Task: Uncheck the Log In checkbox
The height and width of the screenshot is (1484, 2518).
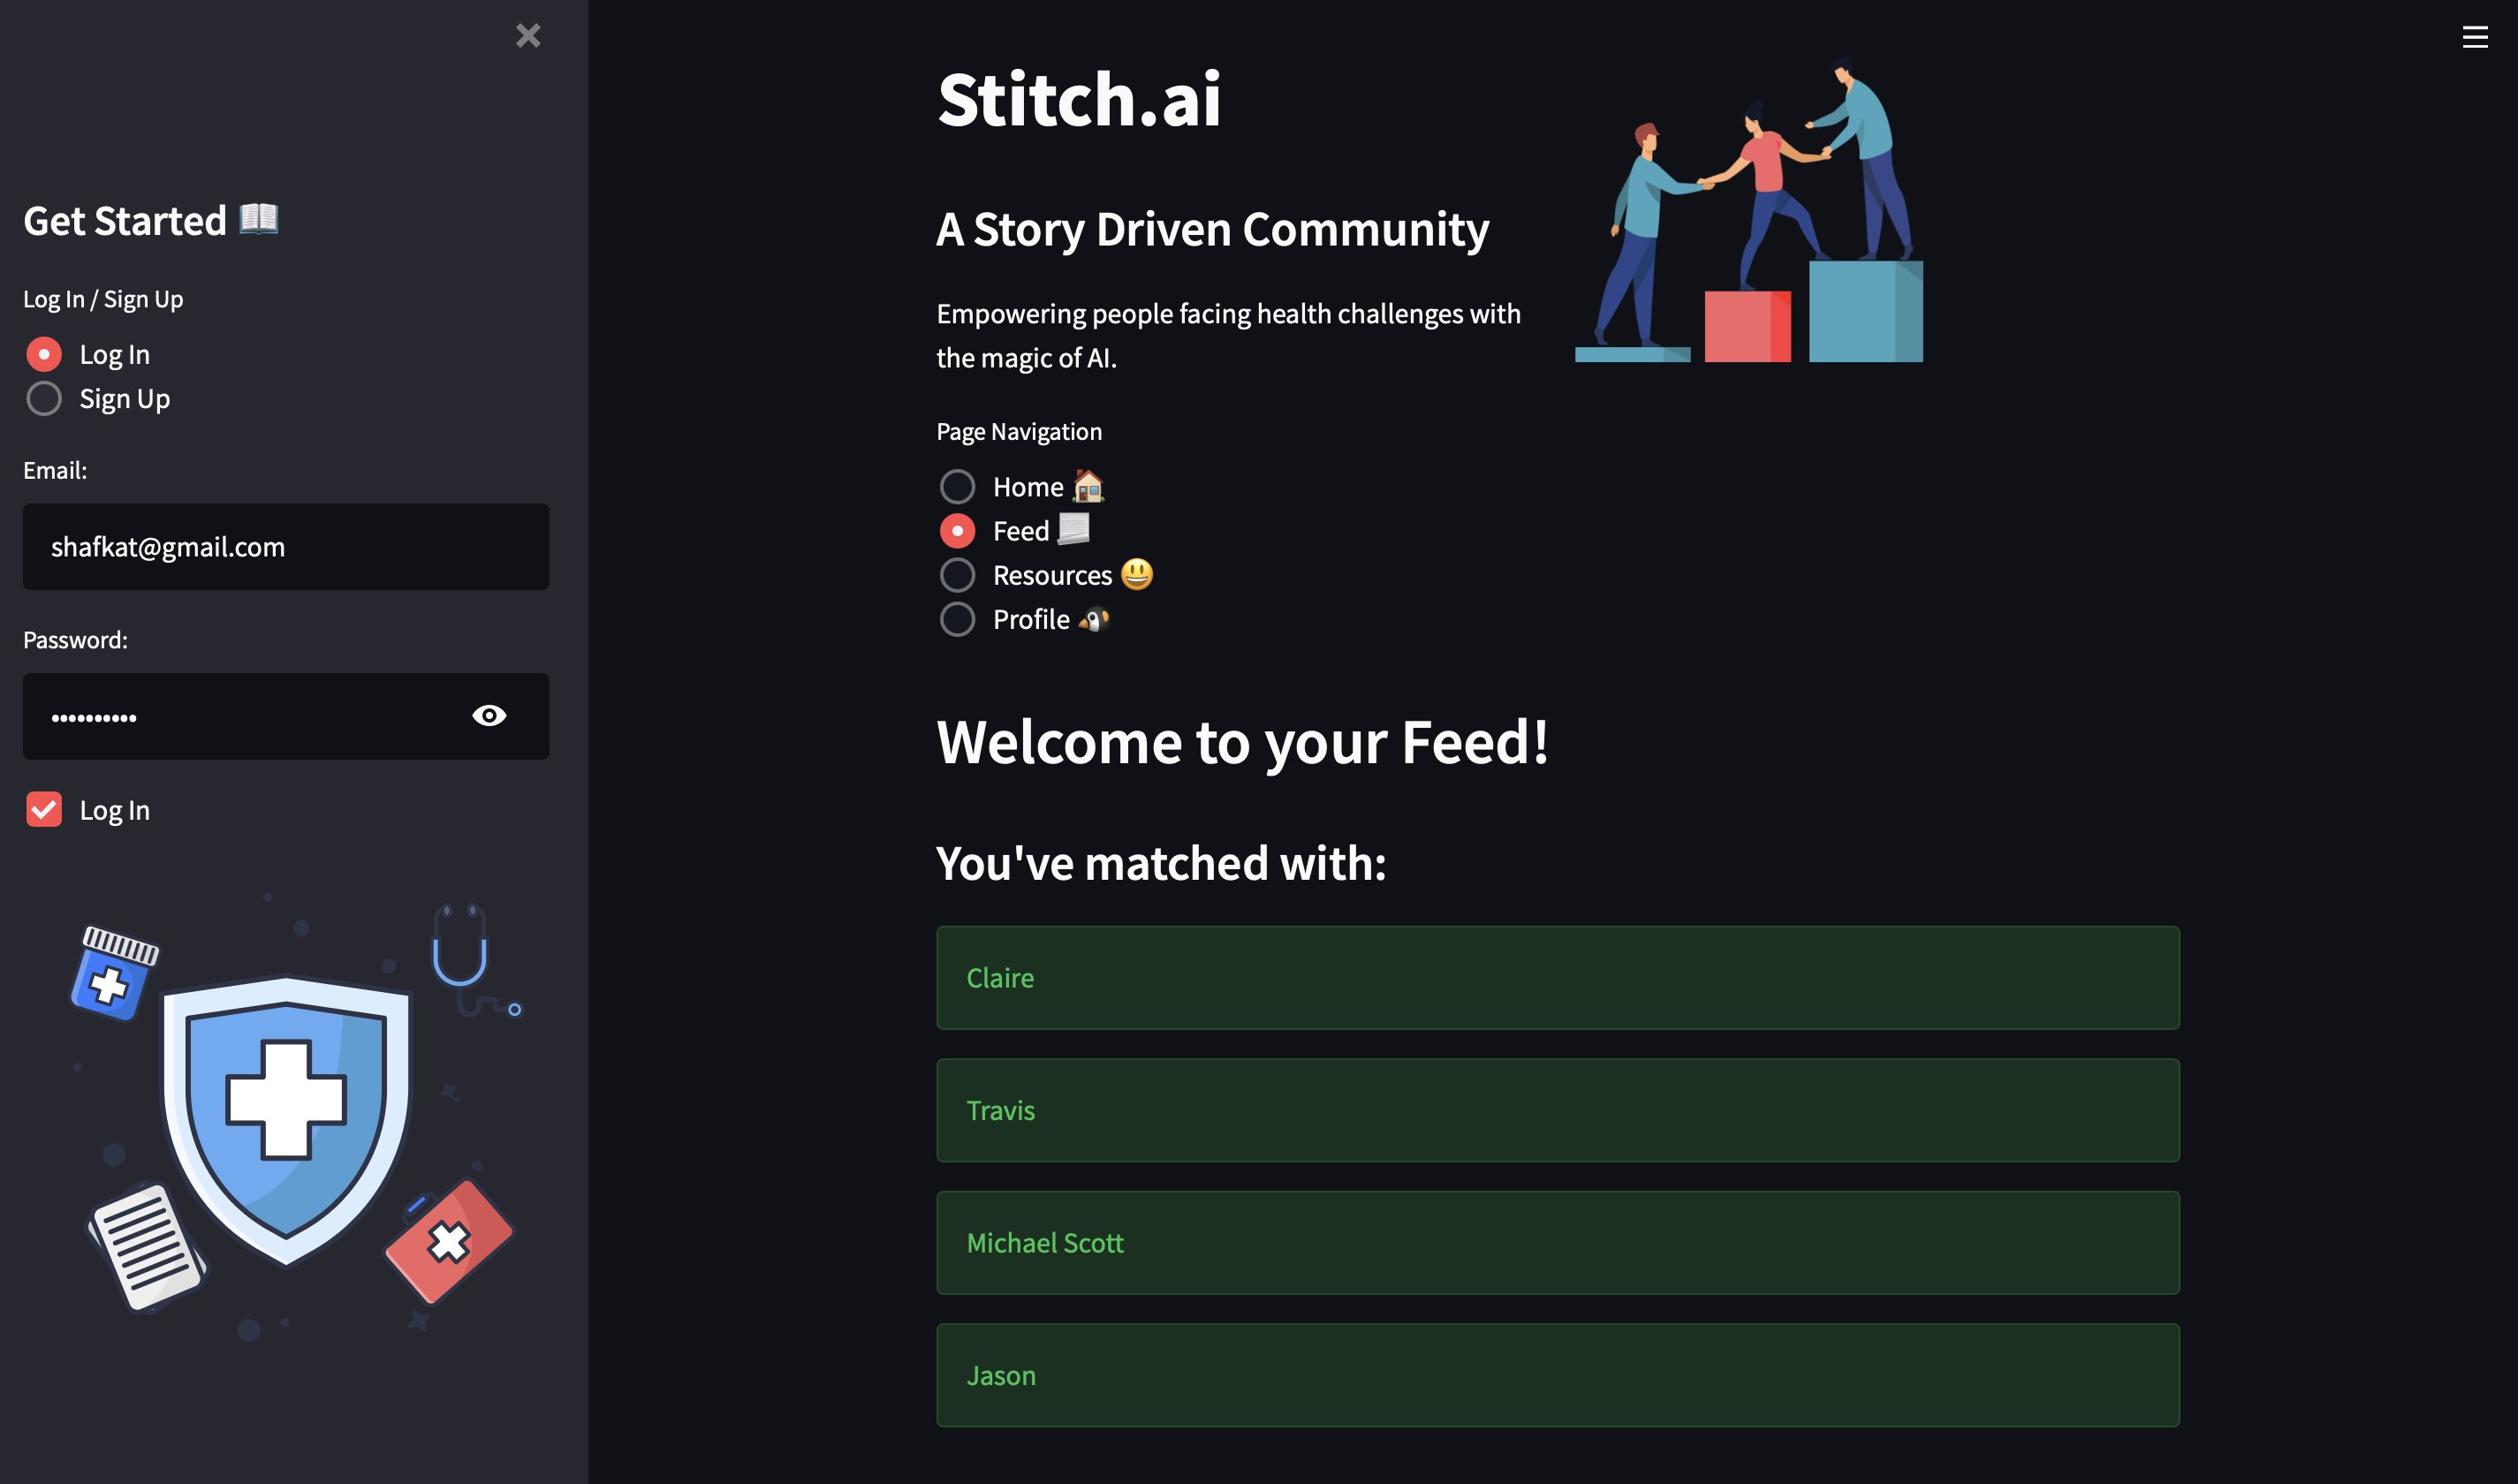Action: click(x=44, y=810)
